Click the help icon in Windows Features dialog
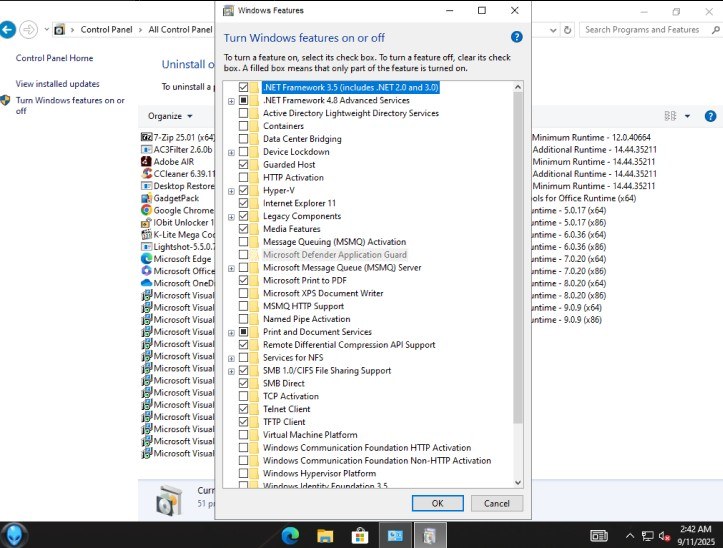The width and height of the screenshot is (723, 548). 516,37
